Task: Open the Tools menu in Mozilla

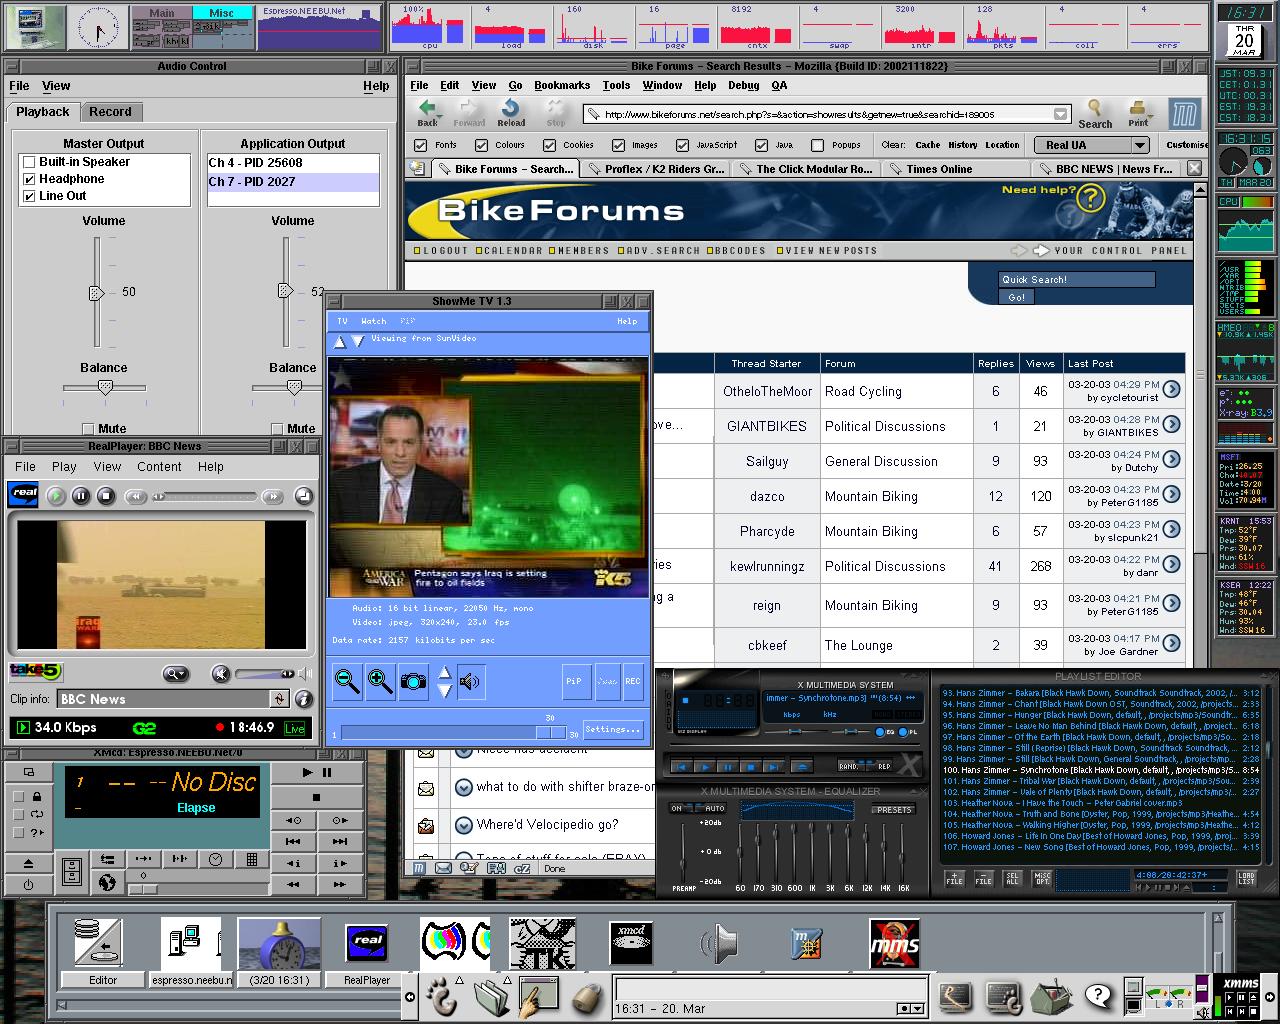Action: 616,86
